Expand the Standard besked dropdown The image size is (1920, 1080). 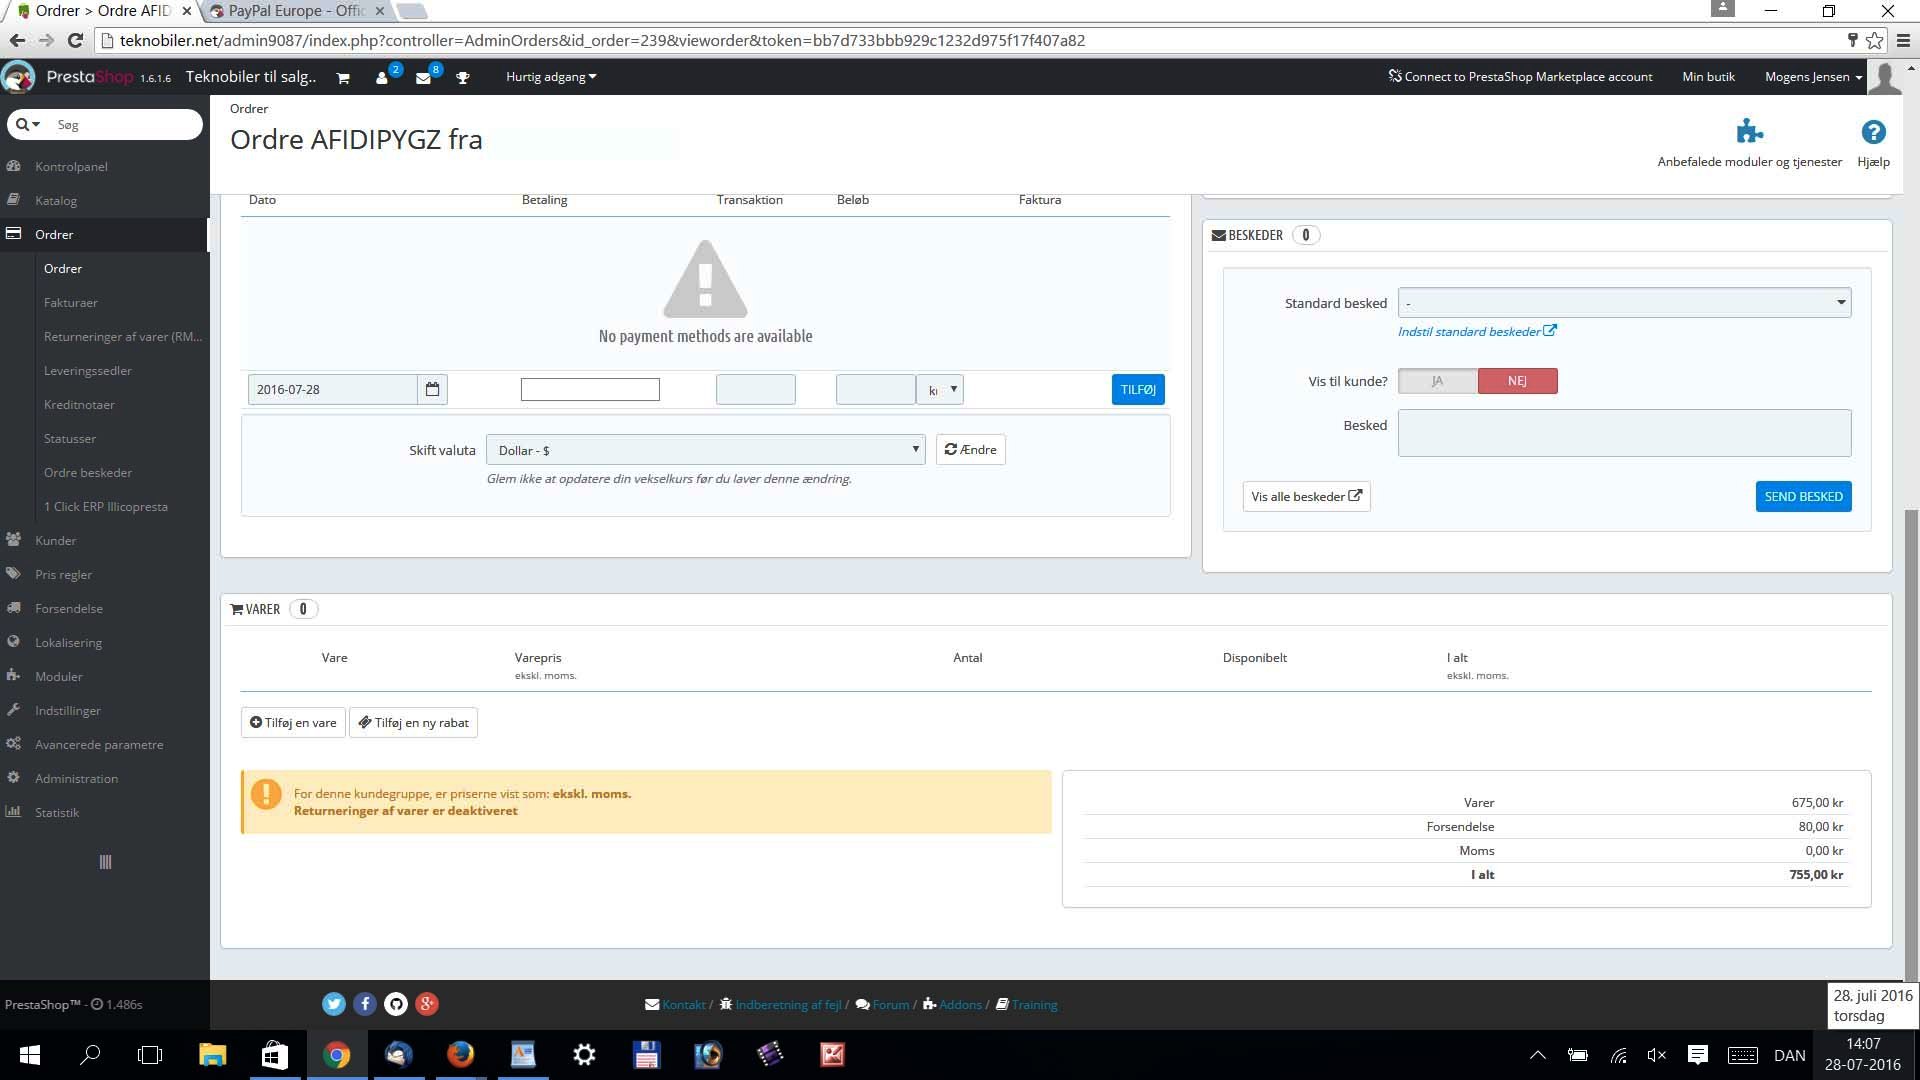(x=1624, y=303)
